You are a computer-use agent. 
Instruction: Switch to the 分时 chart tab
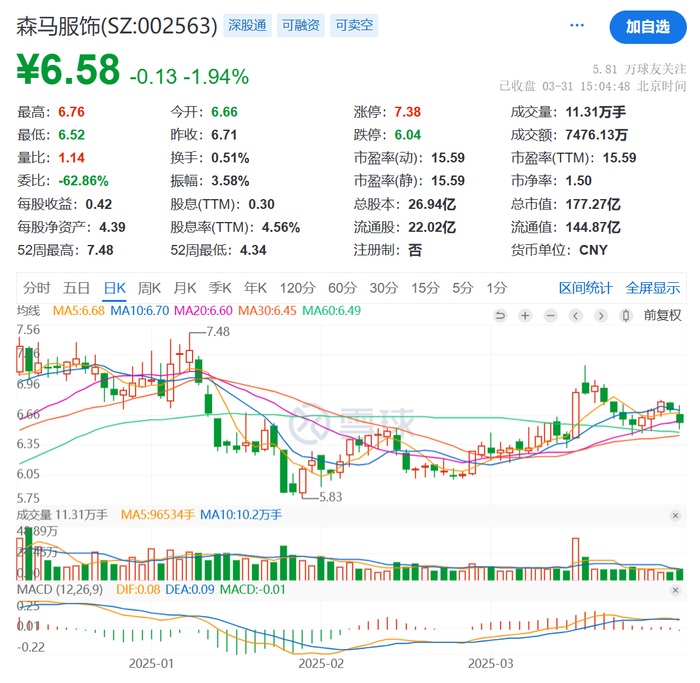click(x=37, y=288)
